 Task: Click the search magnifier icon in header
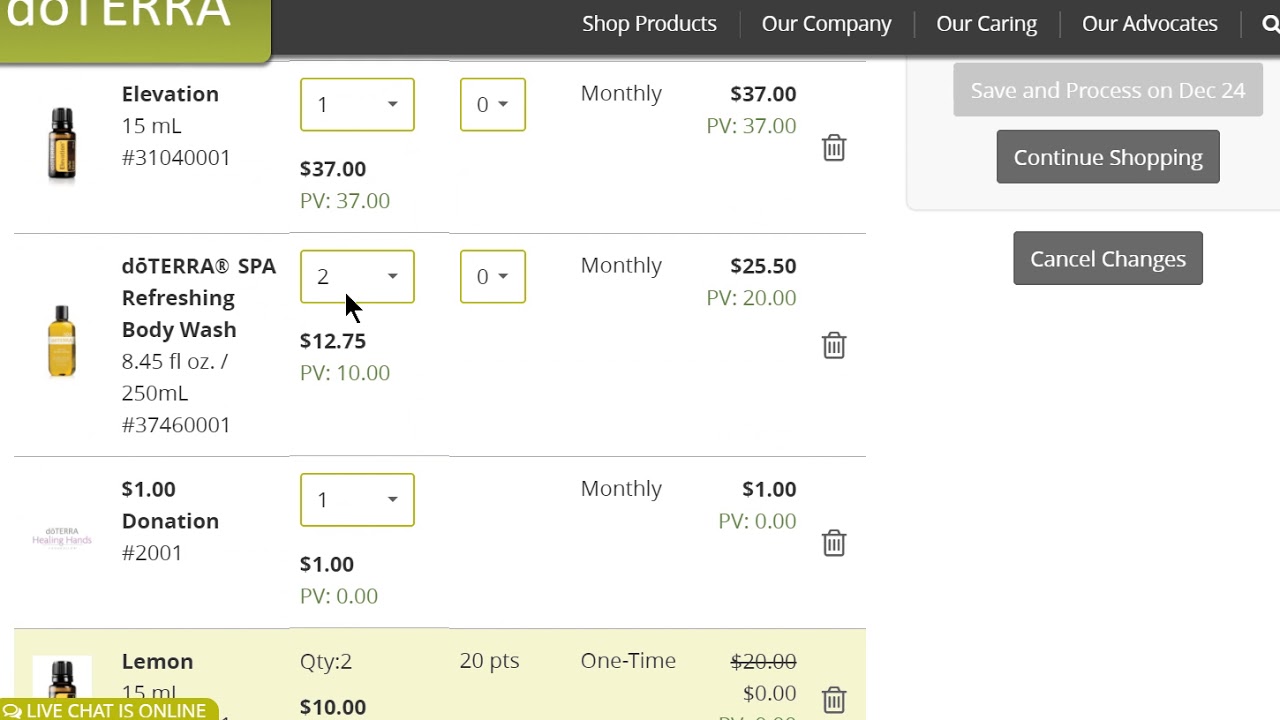(1270, 24)
